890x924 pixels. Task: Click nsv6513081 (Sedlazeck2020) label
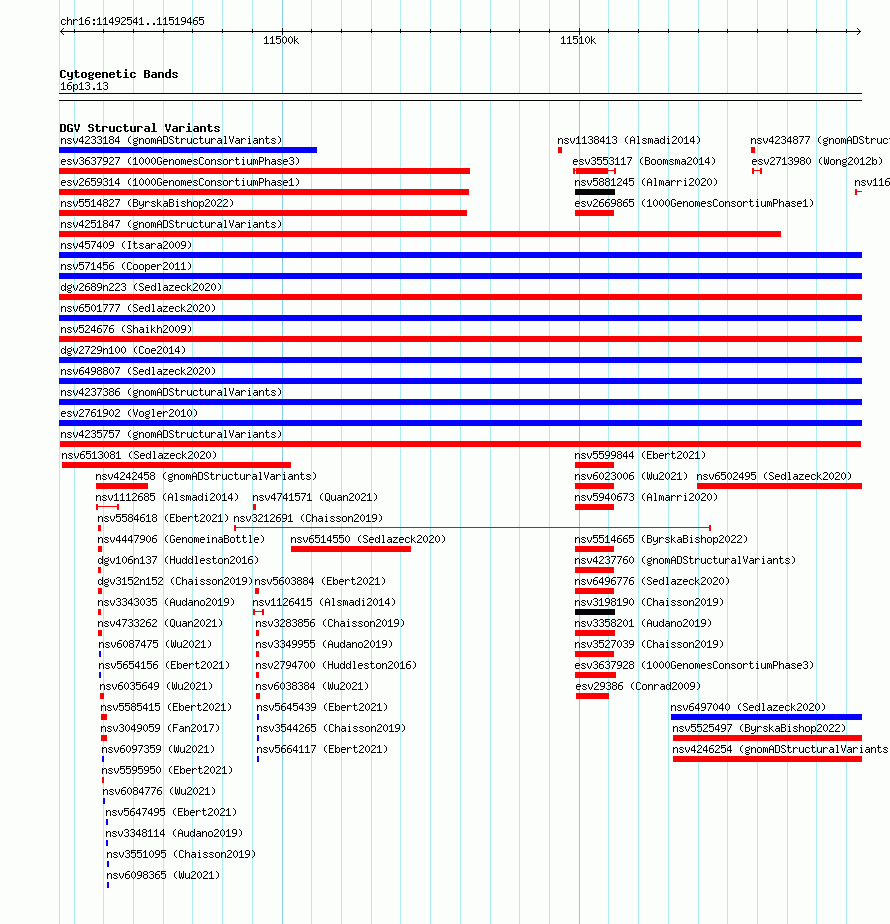(139, 456)
